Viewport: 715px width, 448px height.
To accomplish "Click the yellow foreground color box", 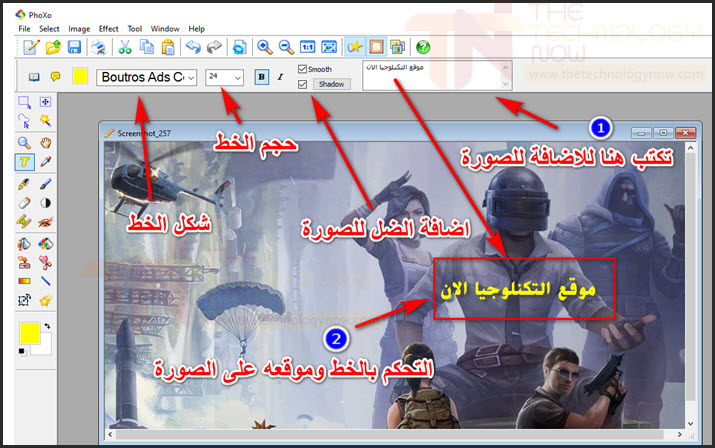I will point(30,333).
